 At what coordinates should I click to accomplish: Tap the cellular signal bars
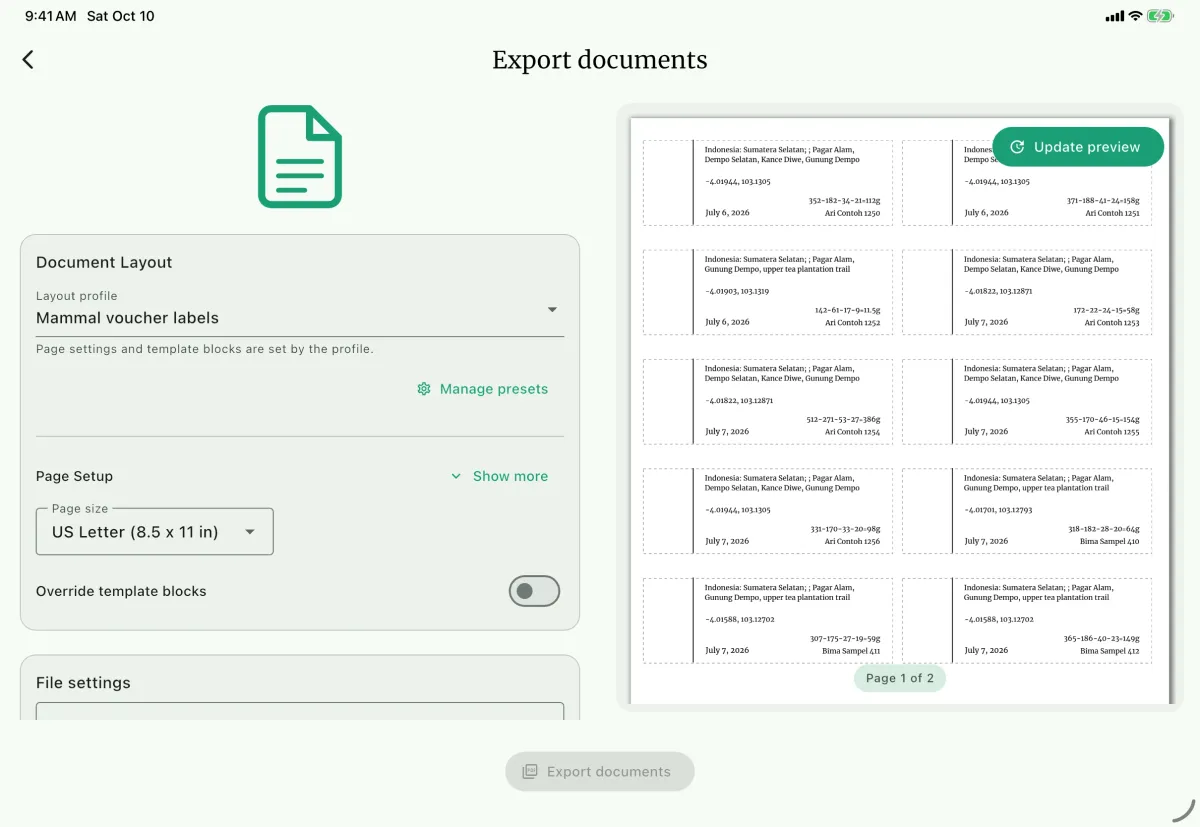tap(1114, 16)
